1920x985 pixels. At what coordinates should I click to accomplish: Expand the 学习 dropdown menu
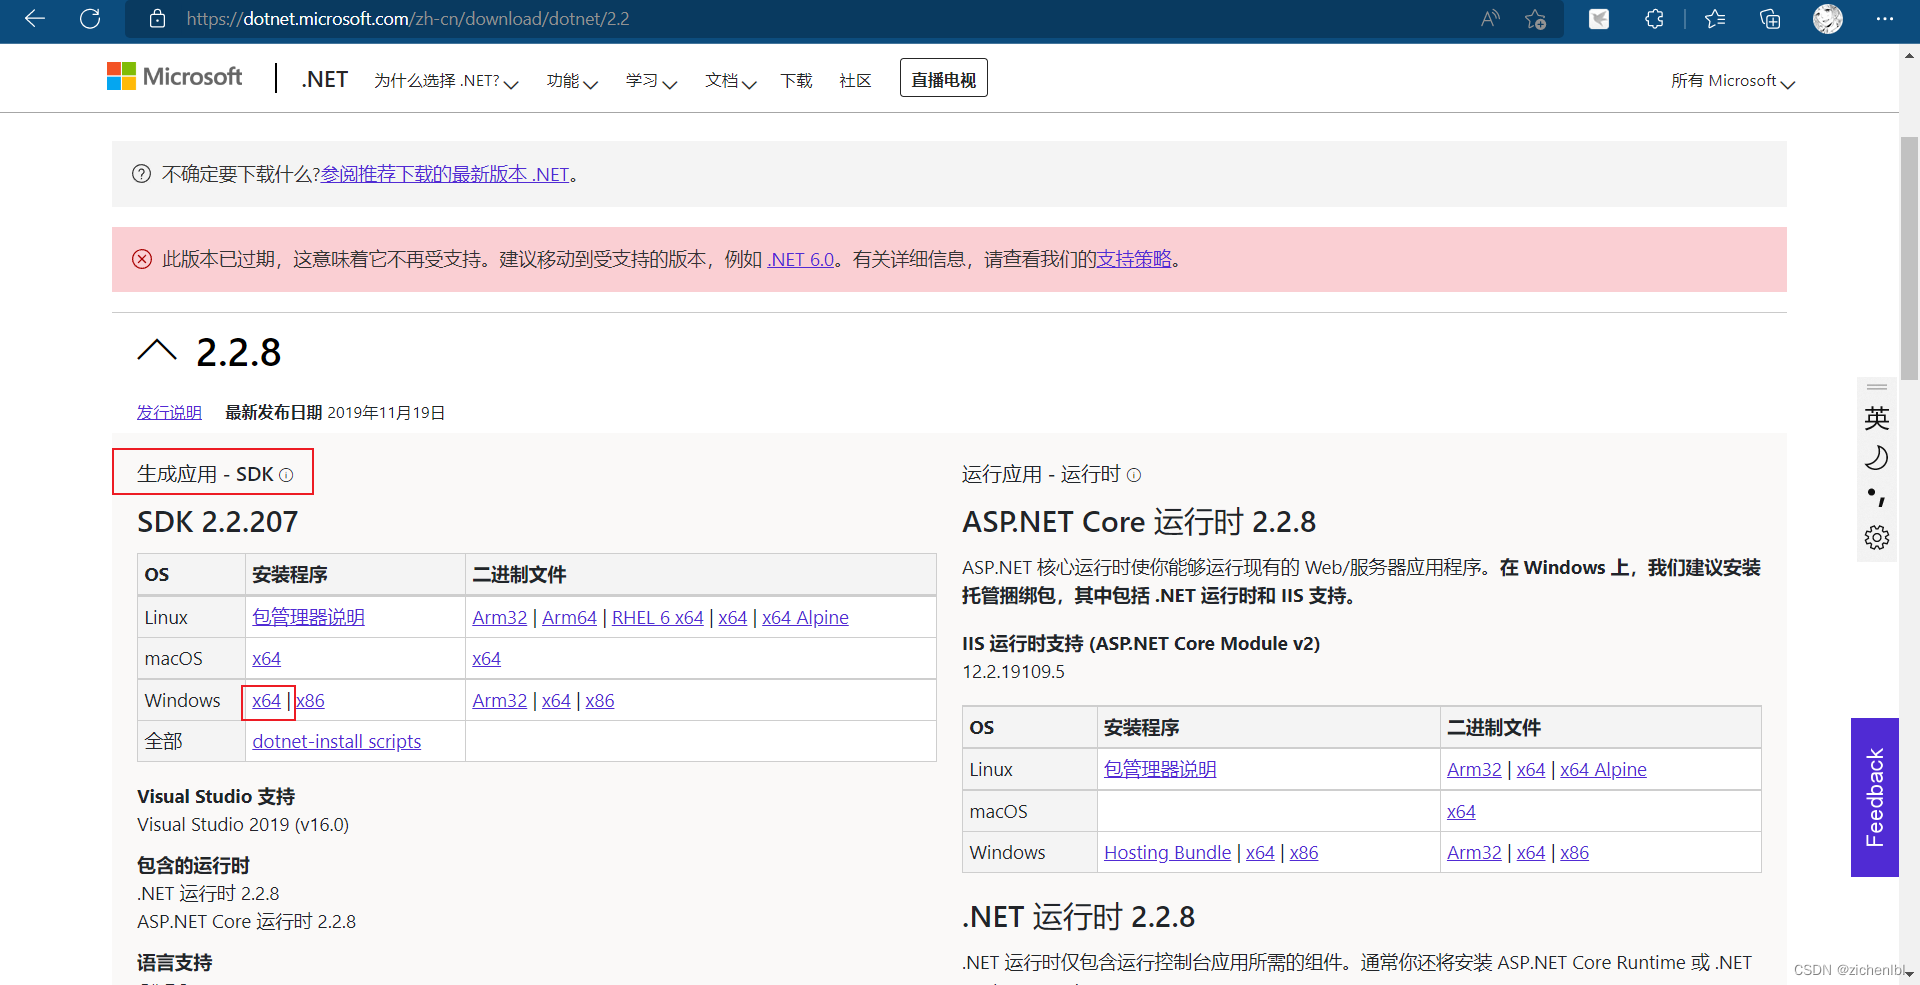click(651, 81)
